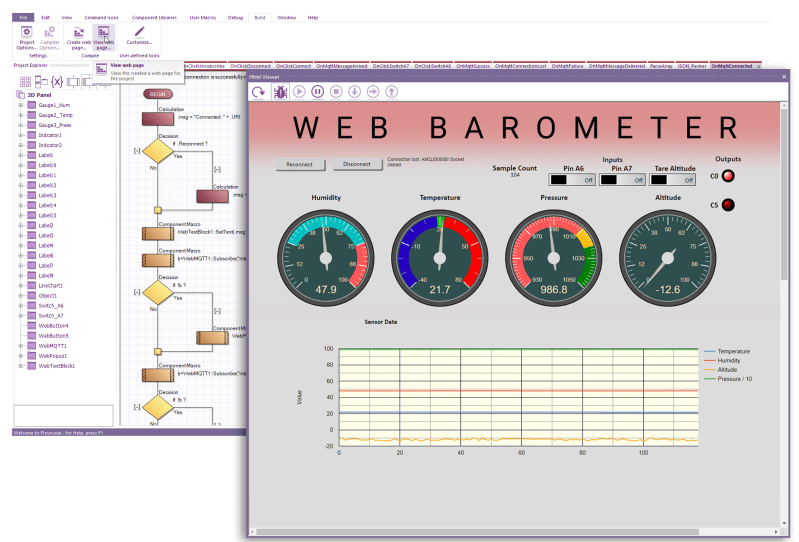Toggle the Tare Altitude switch
The width and height of the screenshot is (799, 542).
[x=673, y=180]
